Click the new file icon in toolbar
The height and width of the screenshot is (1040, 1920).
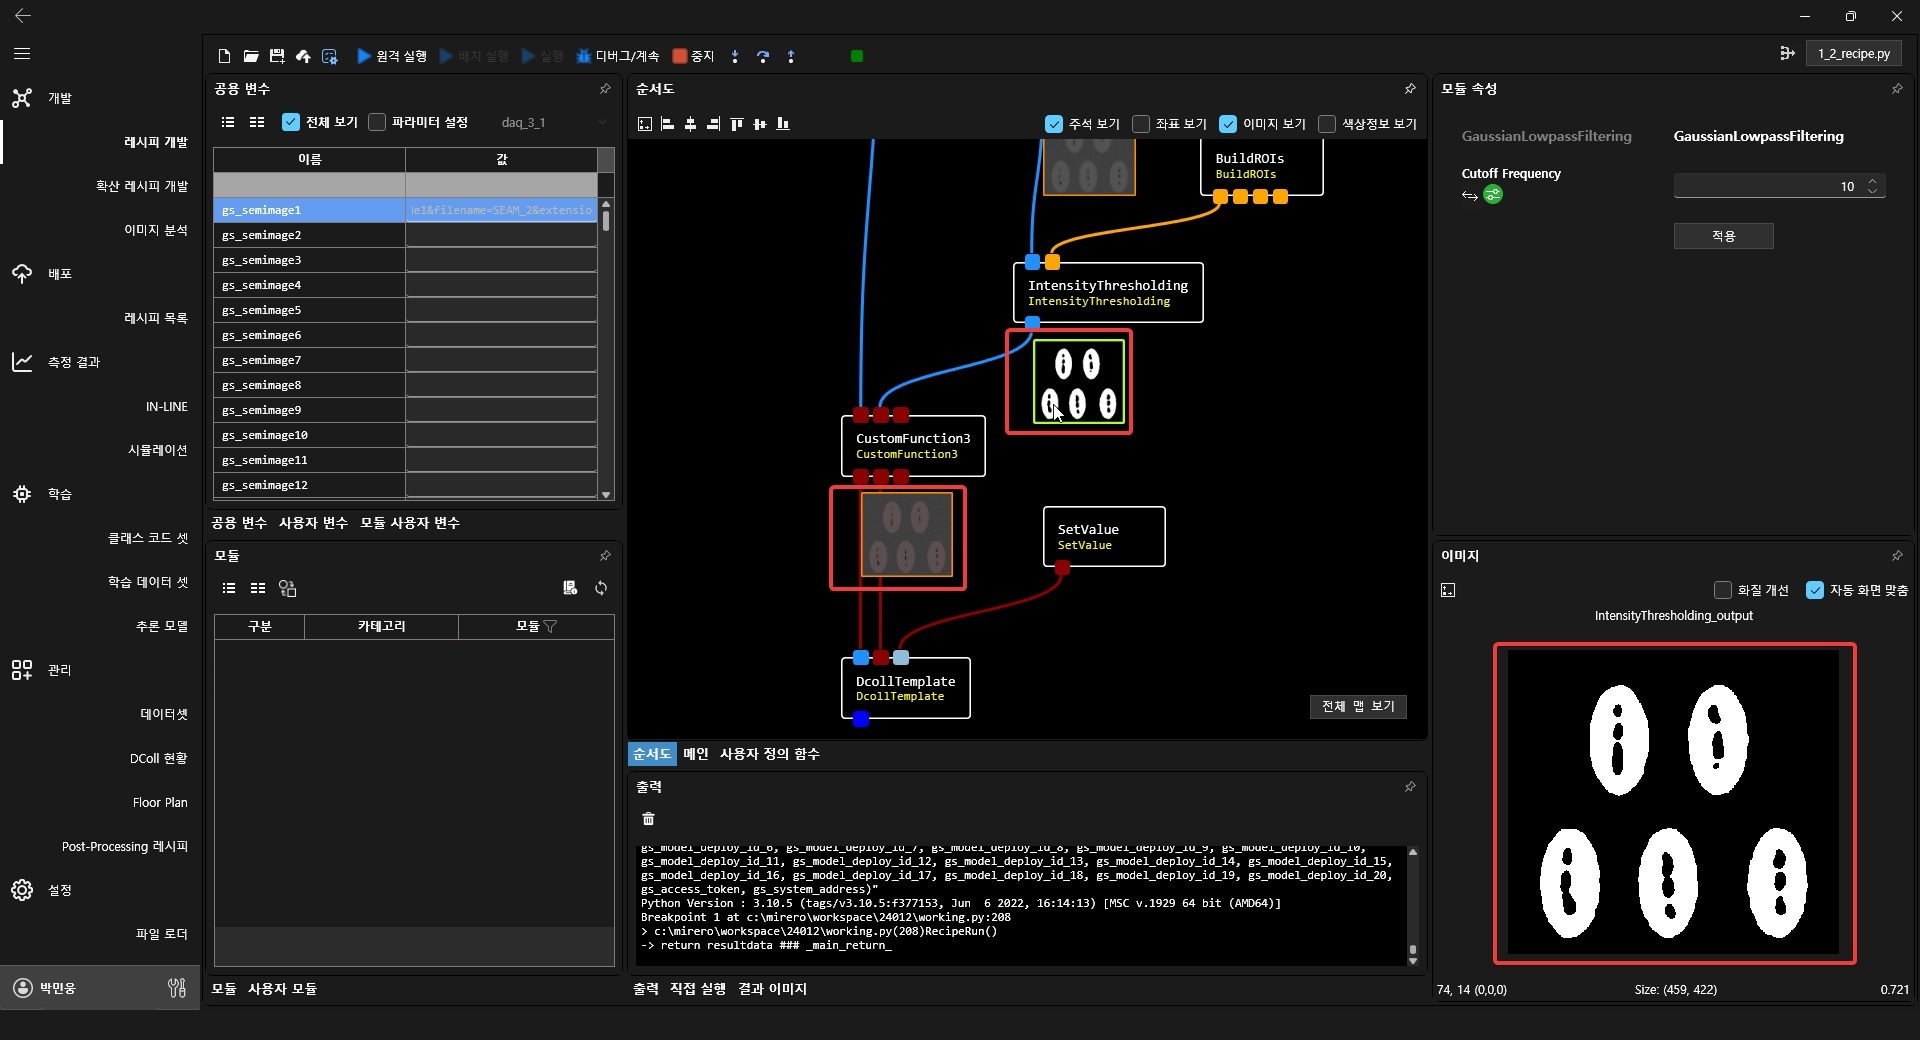(224, 56)
